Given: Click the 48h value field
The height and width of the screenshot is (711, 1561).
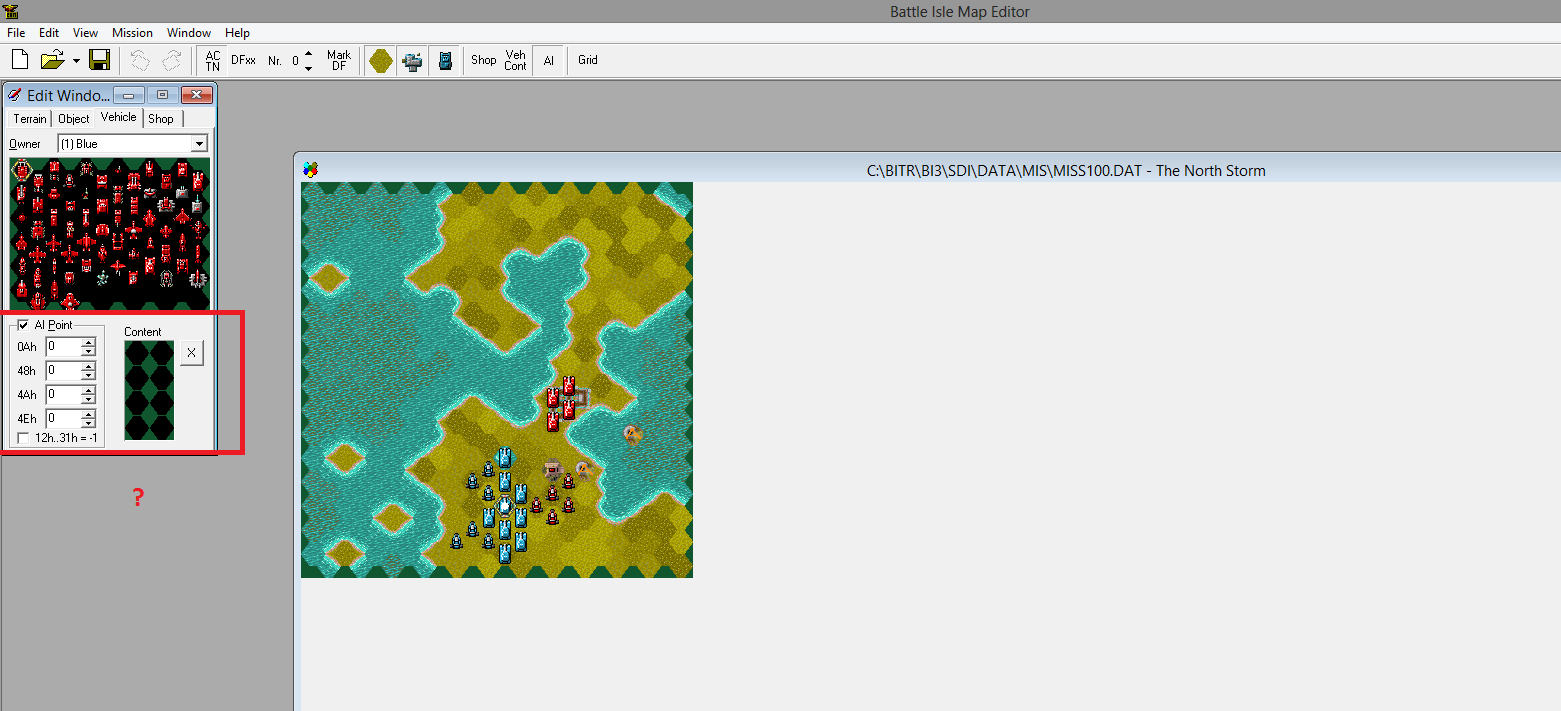Looking at the screenshot, I should (x=63, y=371).
